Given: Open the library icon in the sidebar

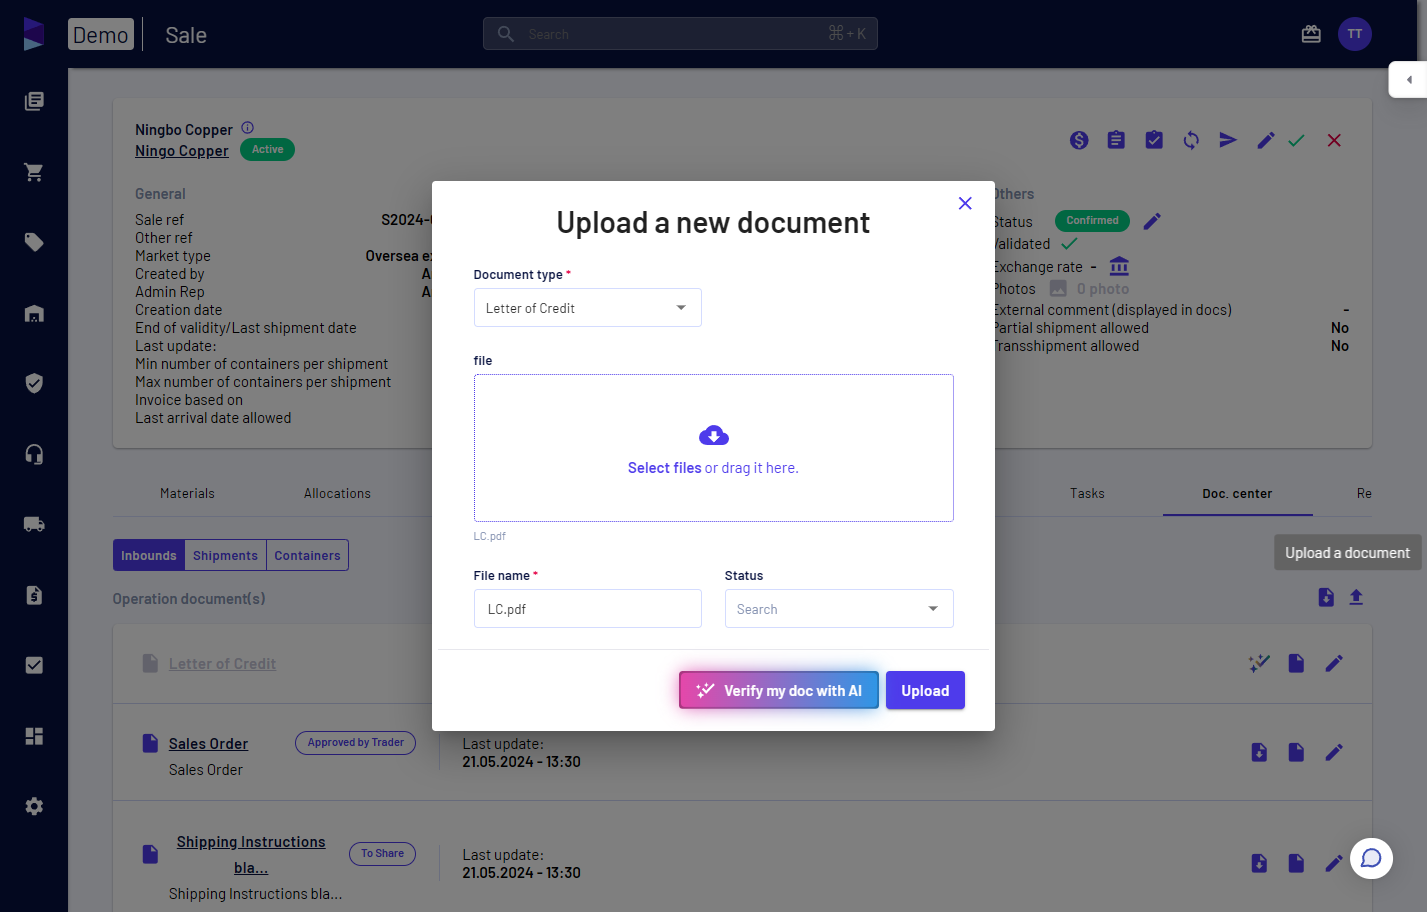Looking at the screenshot, I should tap(34, 101).
